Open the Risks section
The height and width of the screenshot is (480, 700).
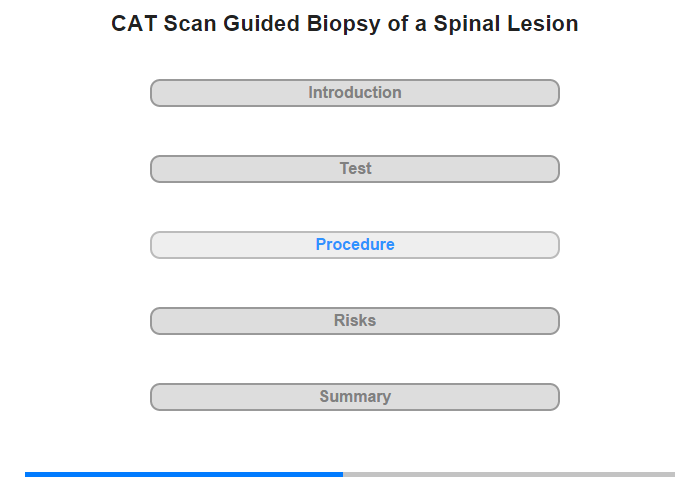[x=355, y=321]
